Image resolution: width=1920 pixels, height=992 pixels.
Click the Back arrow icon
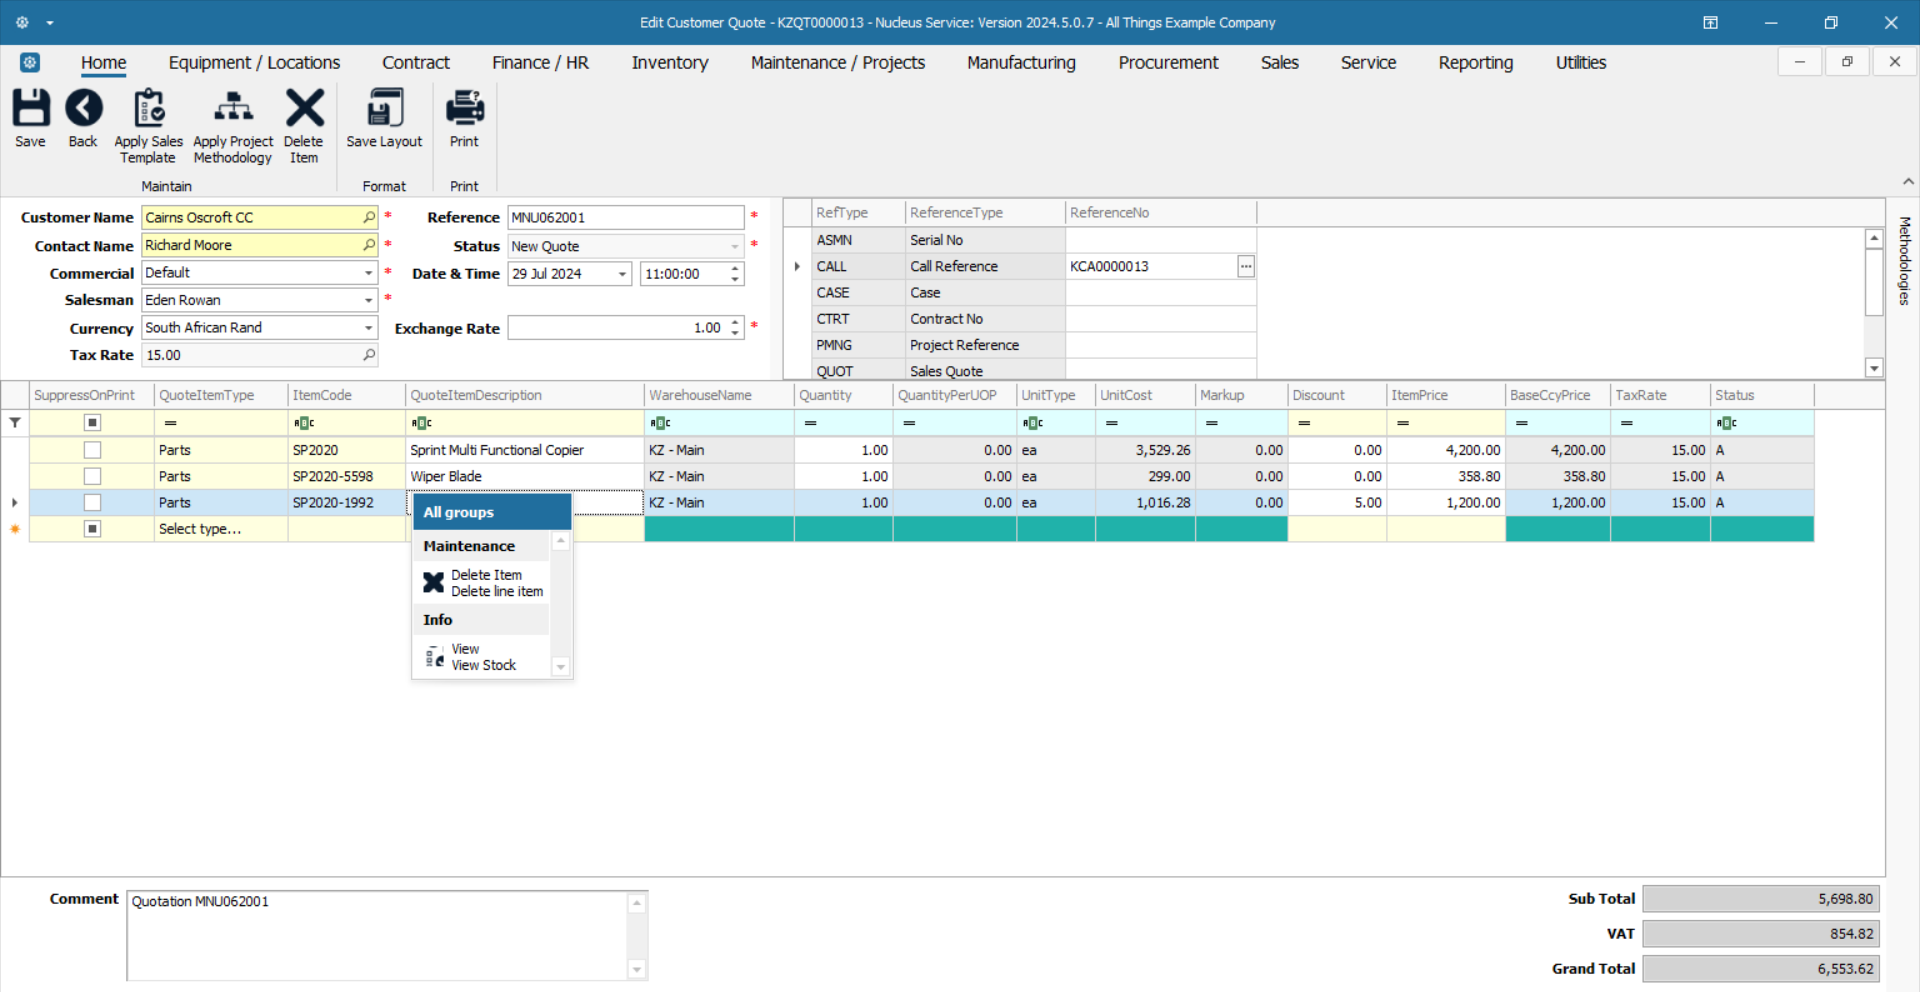[83, 109]
